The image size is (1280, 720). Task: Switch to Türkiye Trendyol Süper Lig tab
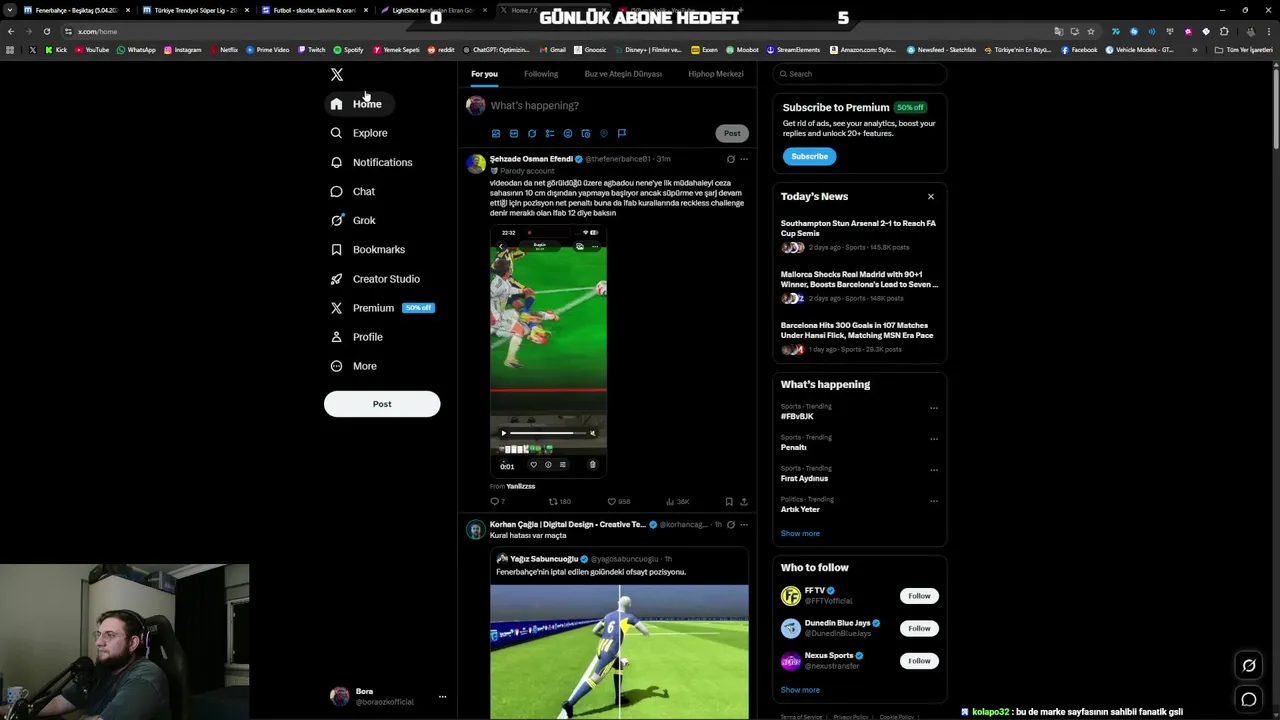pos(190,10)
